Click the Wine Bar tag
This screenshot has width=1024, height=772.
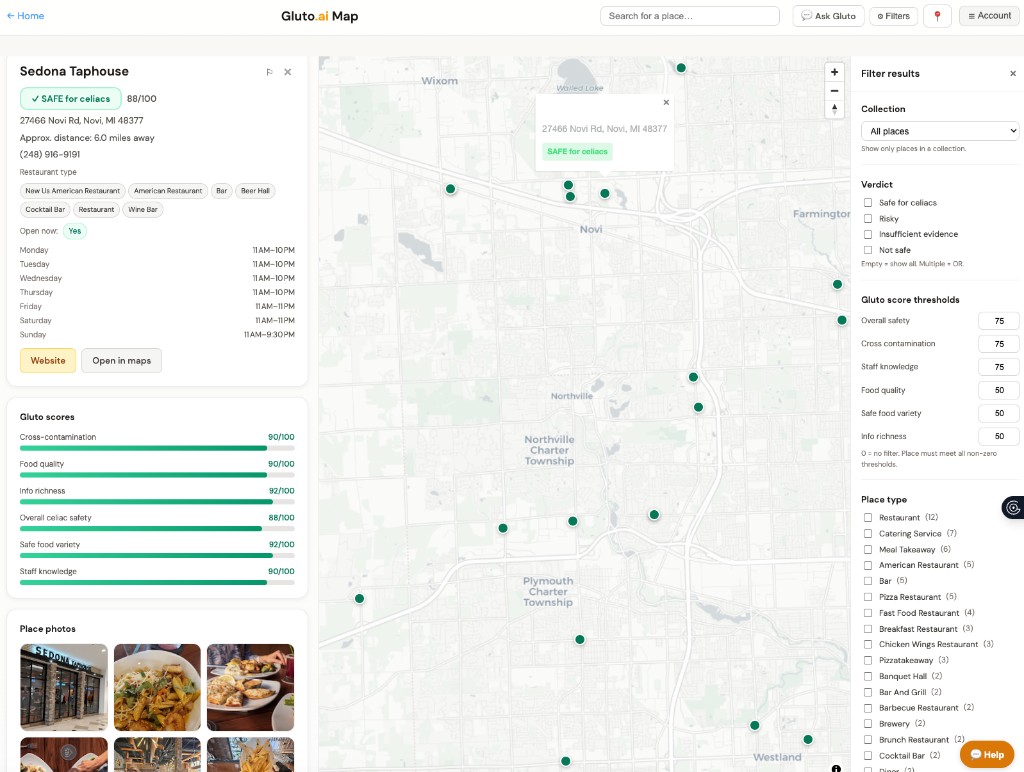pyautogui.click(x=143, y=210)
